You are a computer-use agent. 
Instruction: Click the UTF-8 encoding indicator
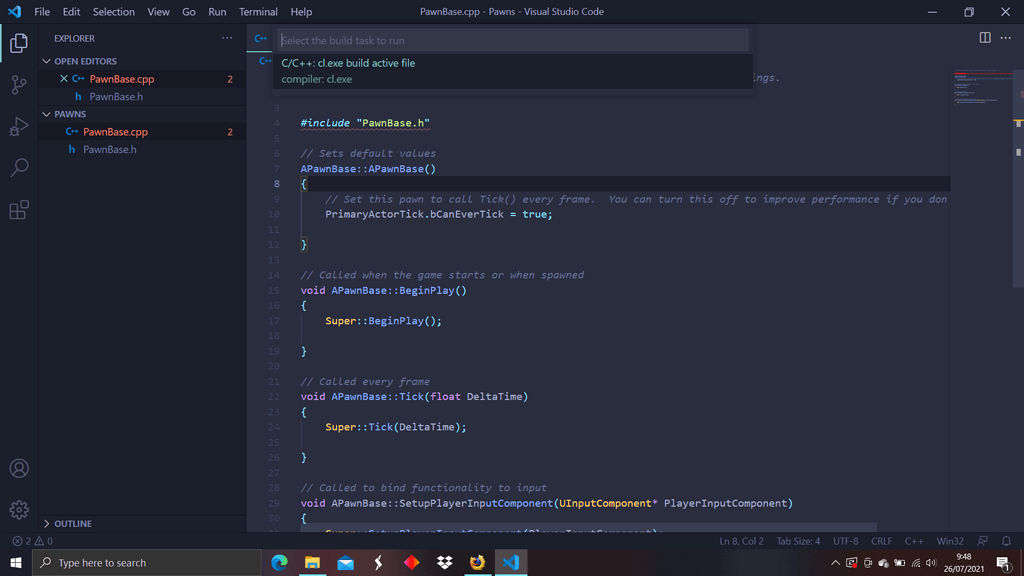pyautogui.click(x=846, y=540)
